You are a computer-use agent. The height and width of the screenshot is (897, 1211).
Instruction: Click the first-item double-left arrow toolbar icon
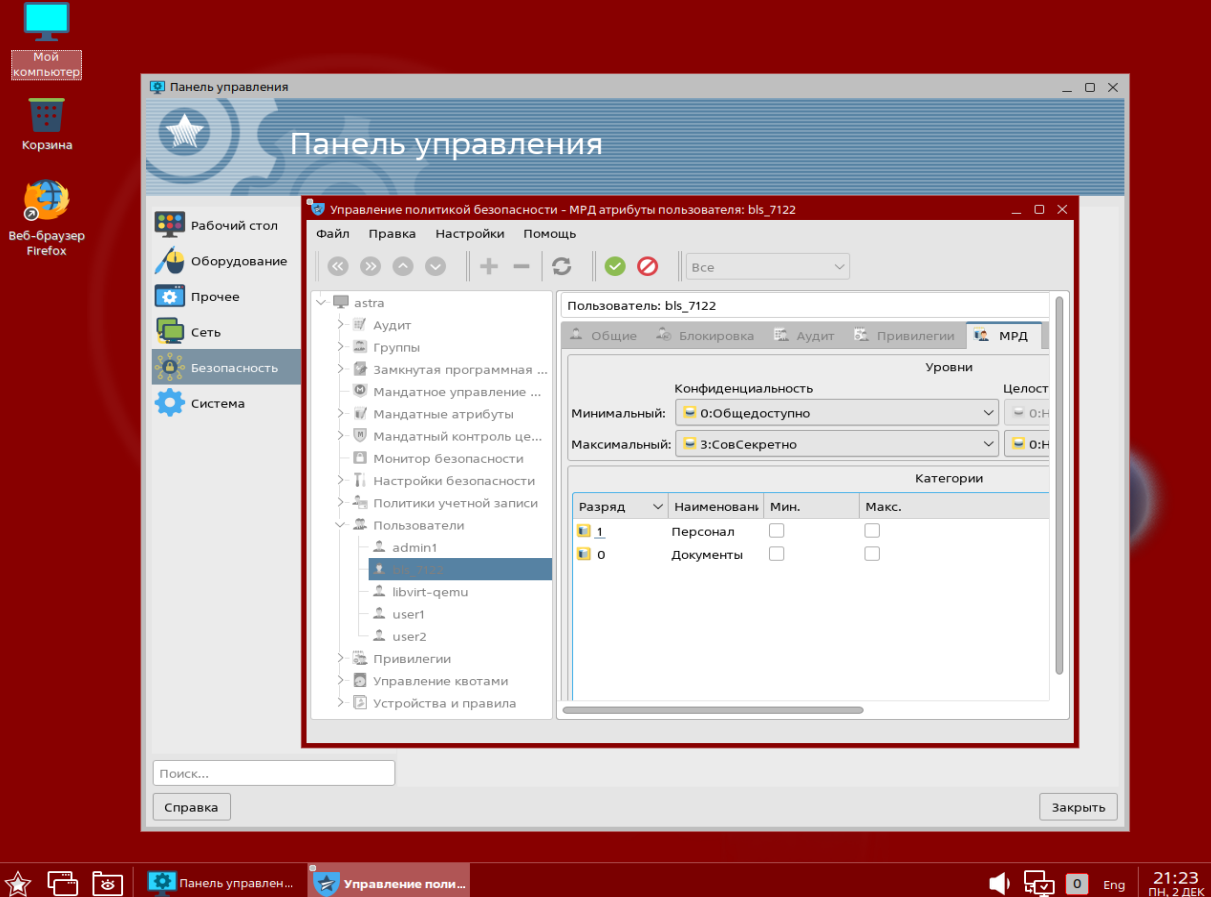(338, 266)
